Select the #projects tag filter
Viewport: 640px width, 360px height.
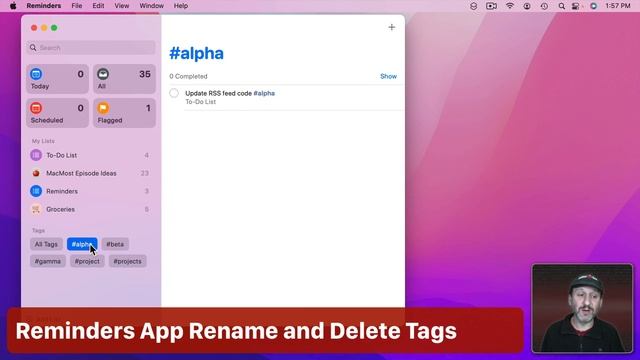127,261
